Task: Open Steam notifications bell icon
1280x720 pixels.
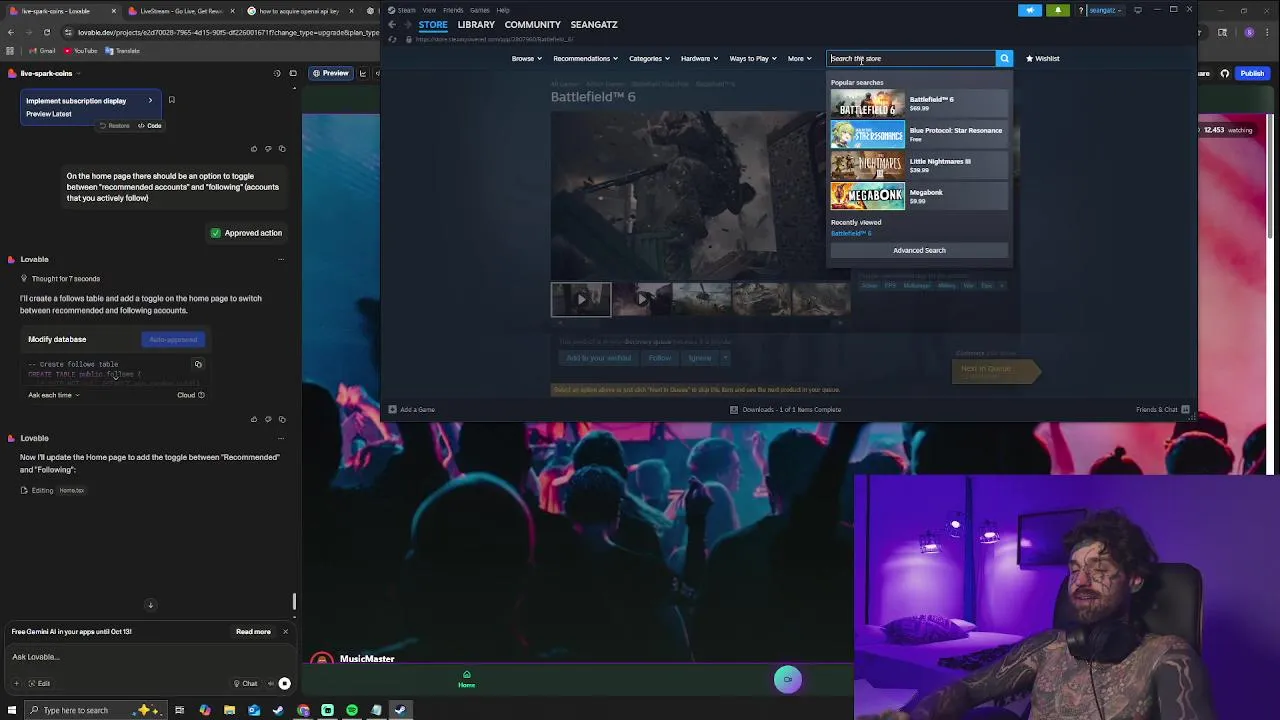Action: (1058, 10)
